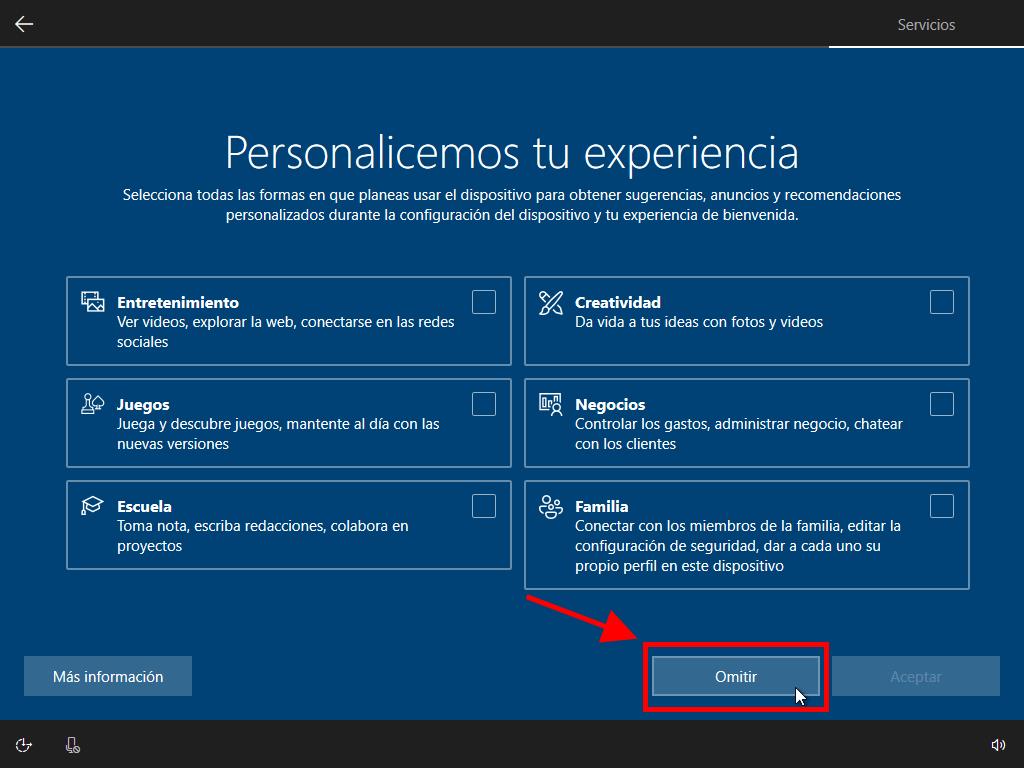This screenshot has width=1024, height=768.
Task: Toggle the Familia checkbox
Action: click(942, 506)
